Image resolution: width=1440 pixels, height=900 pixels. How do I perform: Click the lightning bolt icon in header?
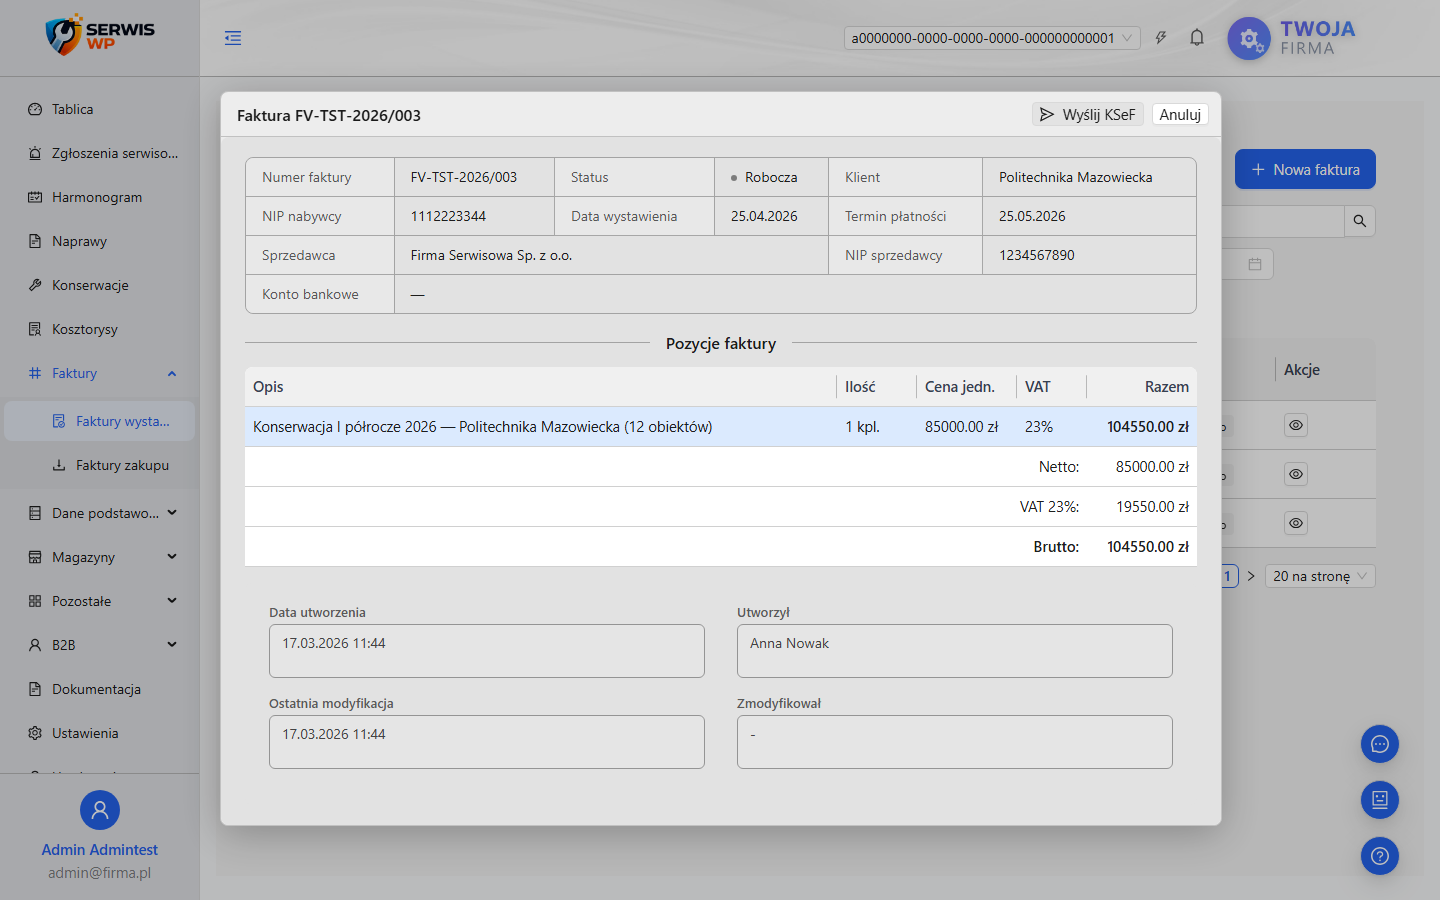click(x=1161, y=38)
